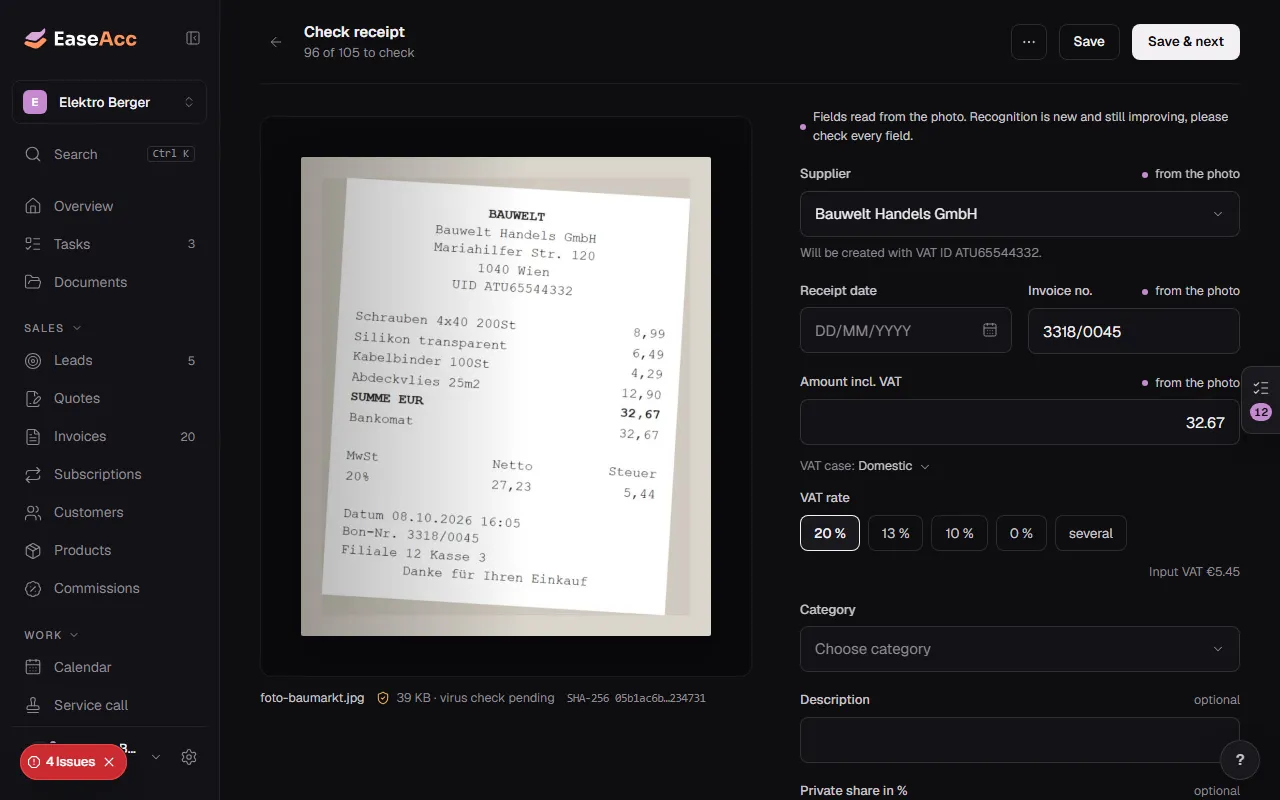Open the calendar picker in Receipt date

tap(990, 330)
